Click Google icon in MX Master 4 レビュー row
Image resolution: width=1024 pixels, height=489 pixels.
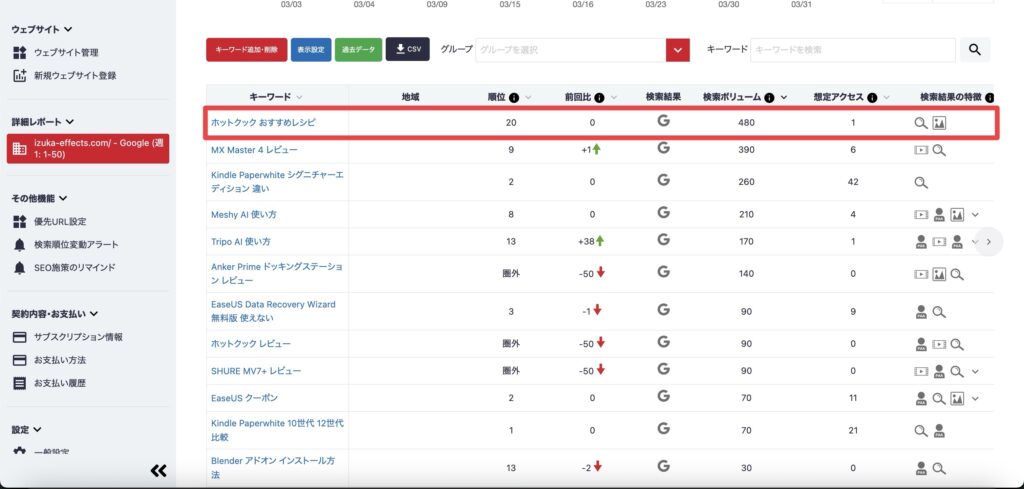pos(663,150)
